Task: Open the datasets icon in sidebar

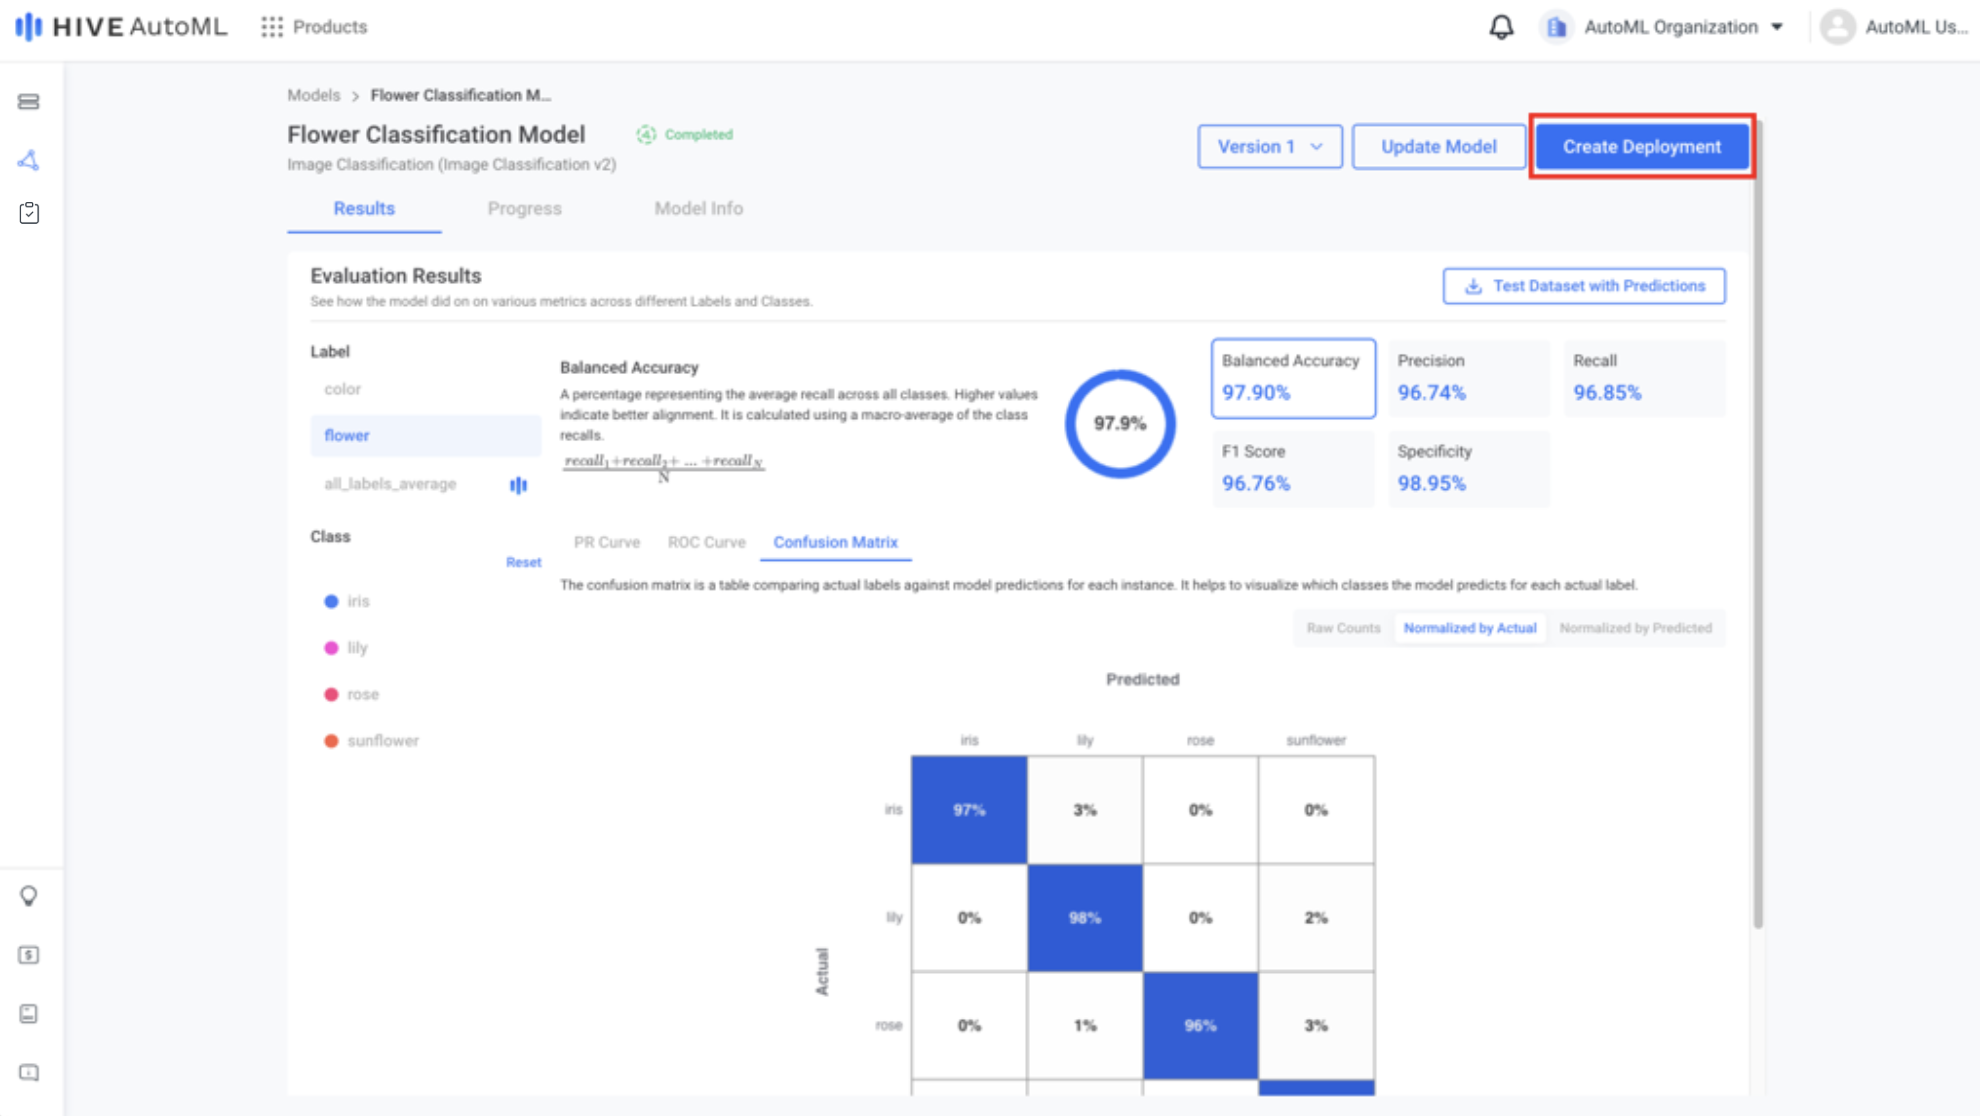Action: pos(29,102)
